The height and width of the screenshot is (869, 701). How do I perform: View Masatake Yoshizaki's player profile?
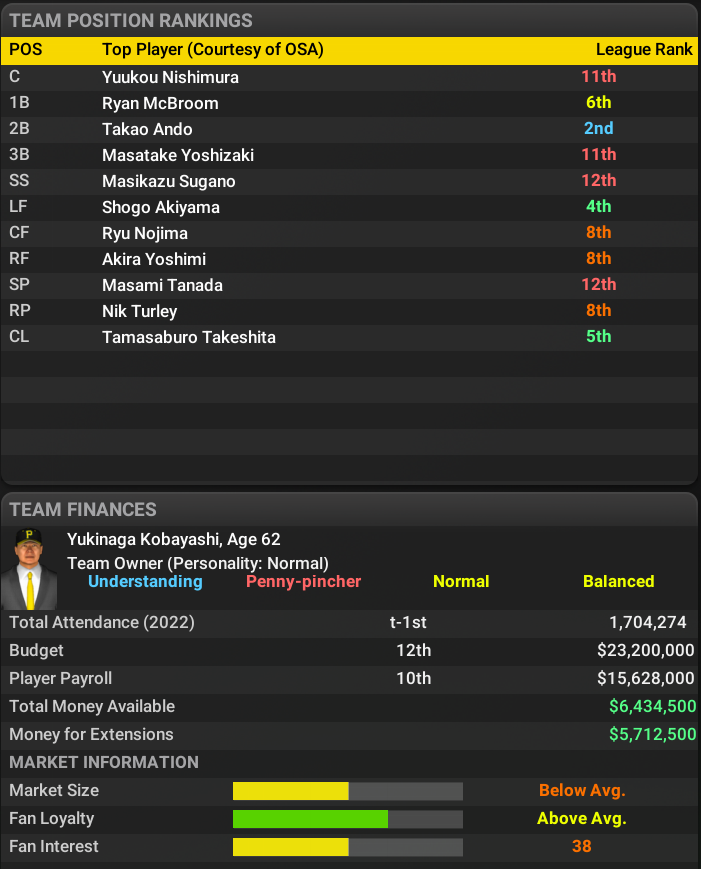(178, 155)
